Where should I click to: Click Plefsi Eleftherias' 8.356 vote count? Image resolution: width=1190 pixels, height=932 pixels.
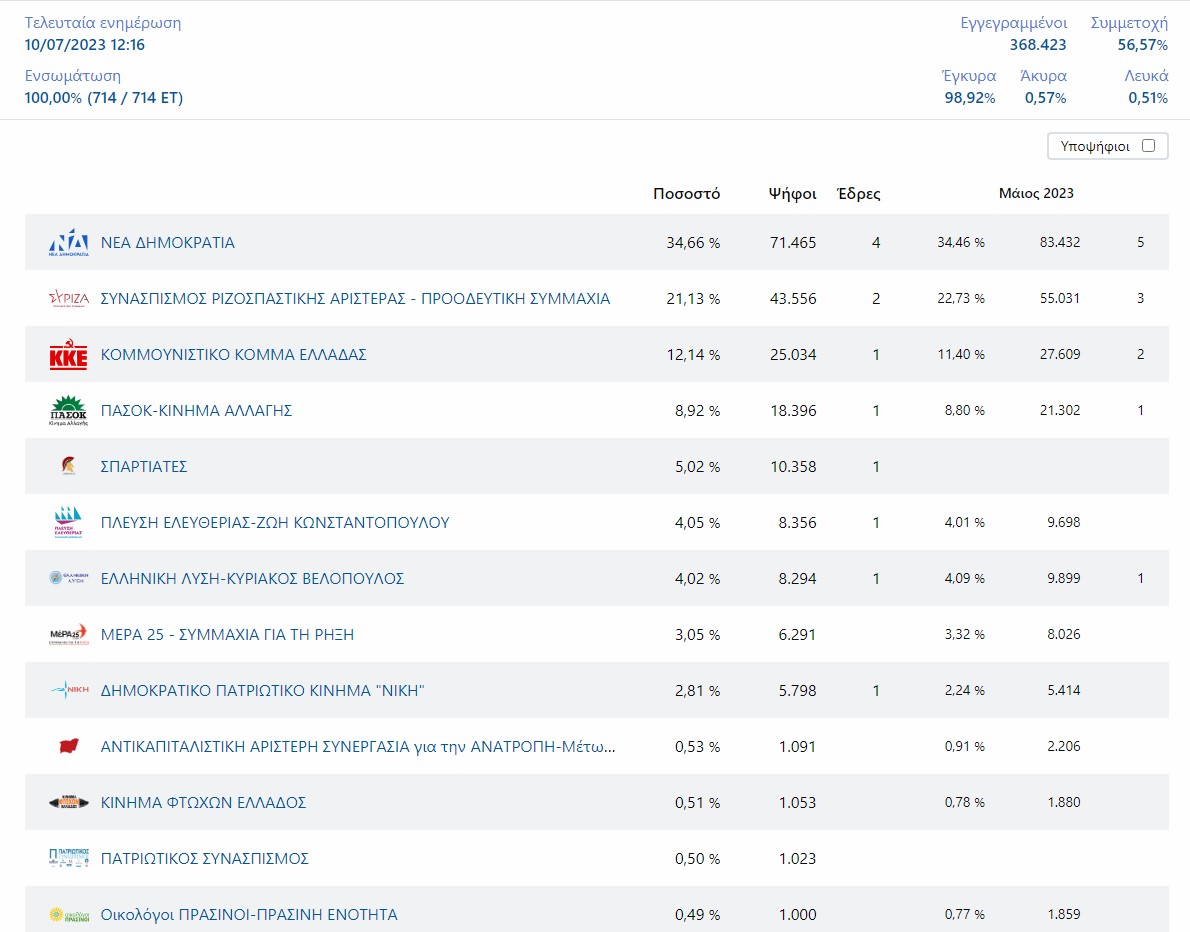[798, 523]
